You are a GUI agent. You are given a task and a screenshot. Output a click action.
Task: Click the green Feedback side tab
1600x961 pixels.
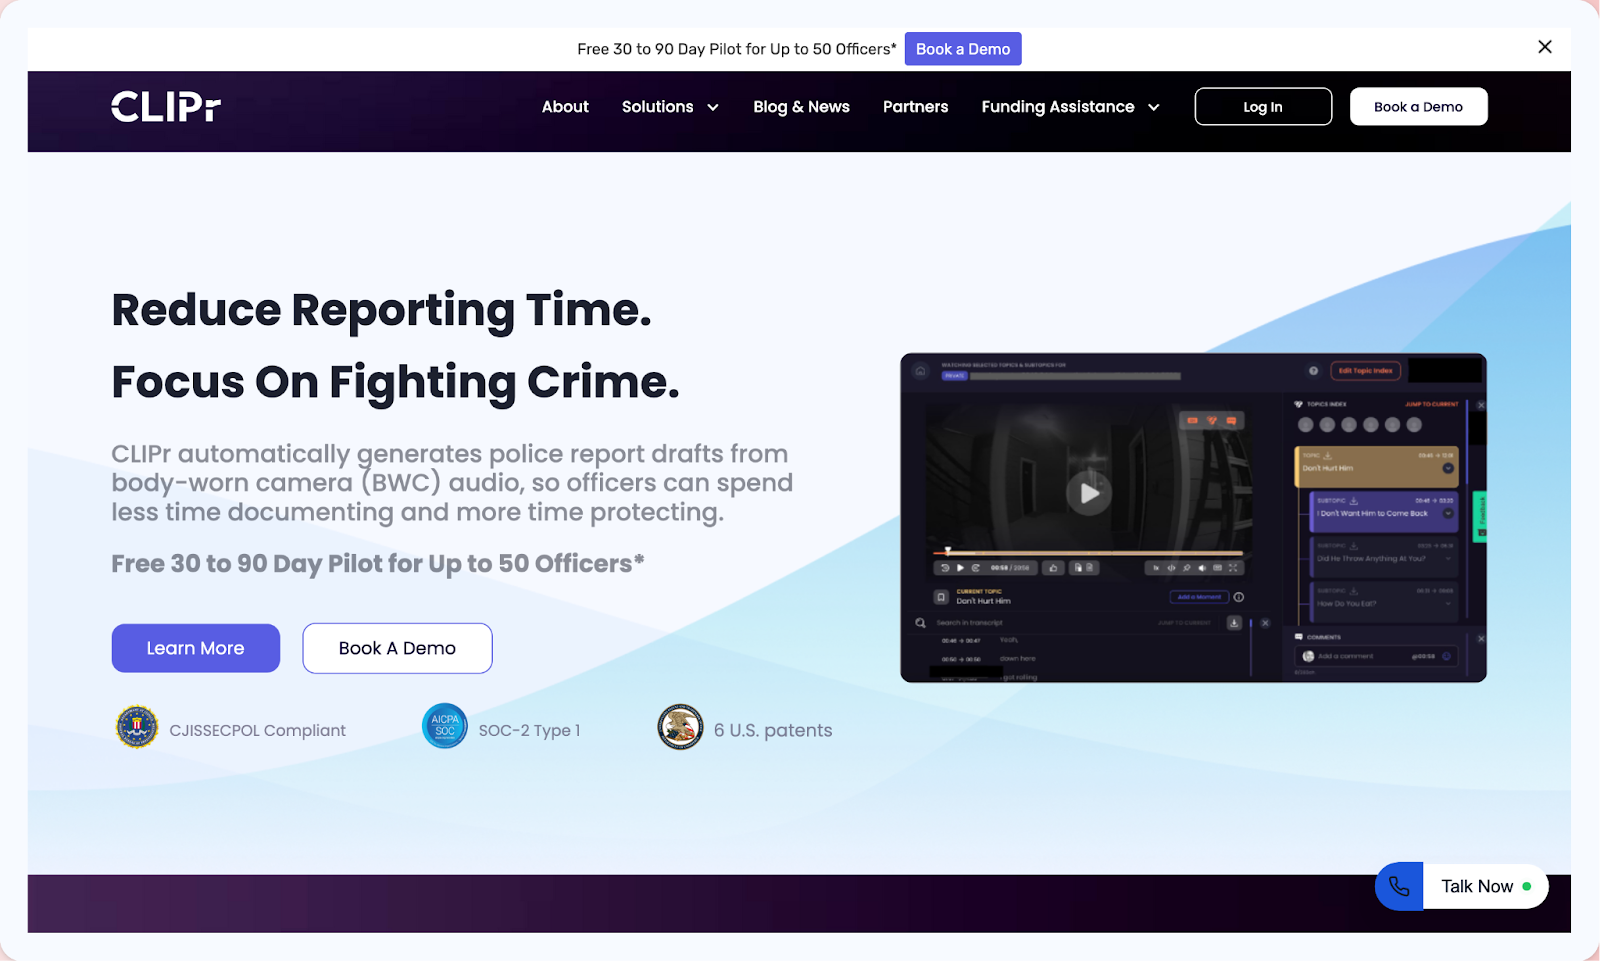click(1481, 517)
